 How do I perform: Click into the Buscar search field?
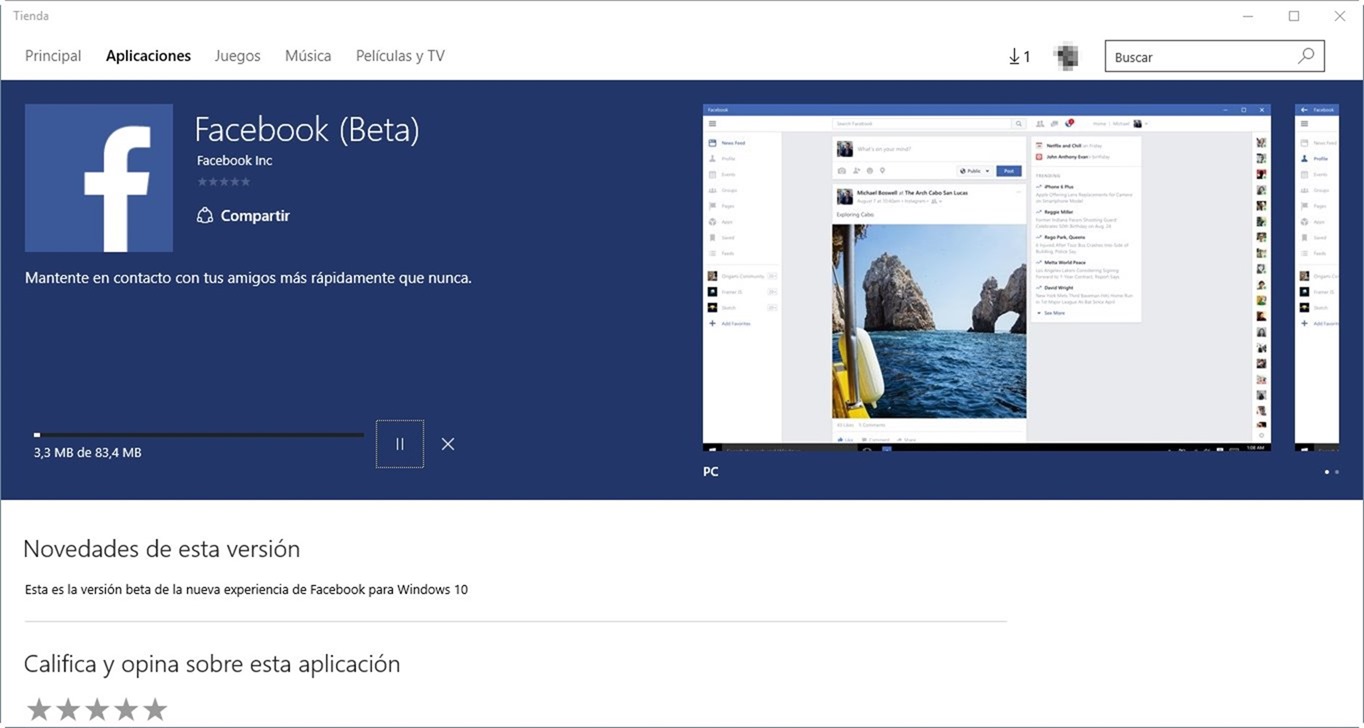click(x=1214, y=57)
